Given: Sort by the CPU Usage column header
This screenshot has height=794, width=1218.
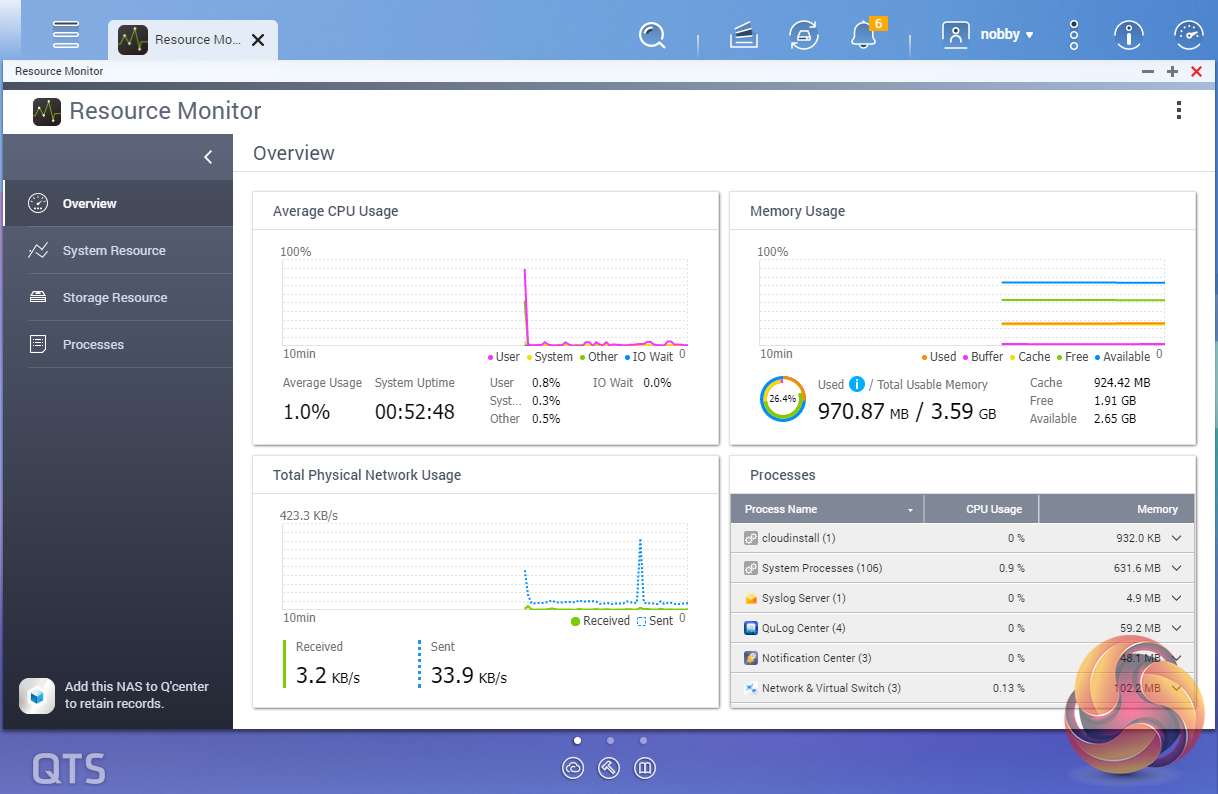Looking at the screenshot, I should [x=993, y=509].
